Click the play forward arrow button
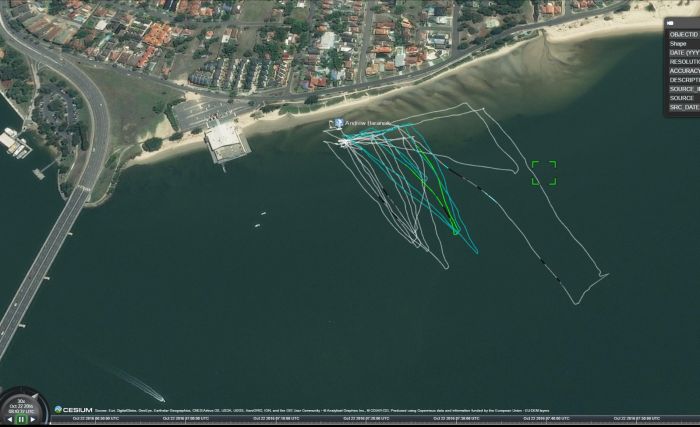This screenshot has width=700, height=427. tap(34, 420)
